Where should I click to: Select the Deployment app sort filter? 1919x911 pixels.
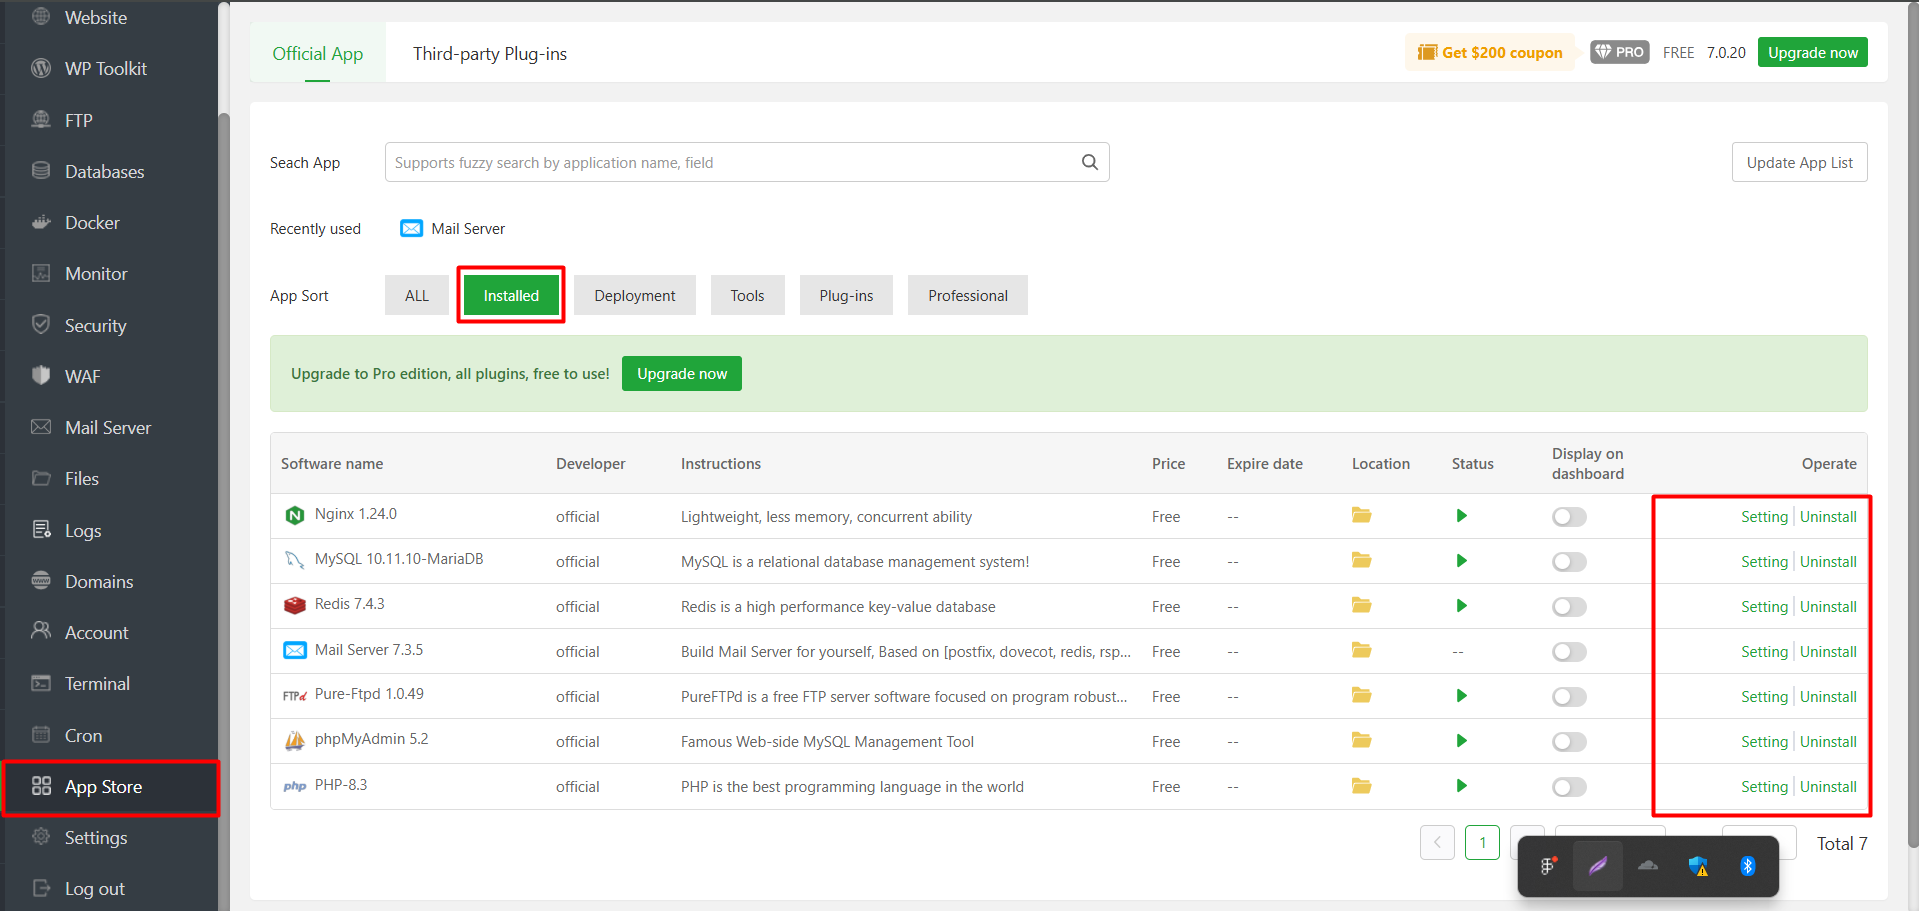634,296
